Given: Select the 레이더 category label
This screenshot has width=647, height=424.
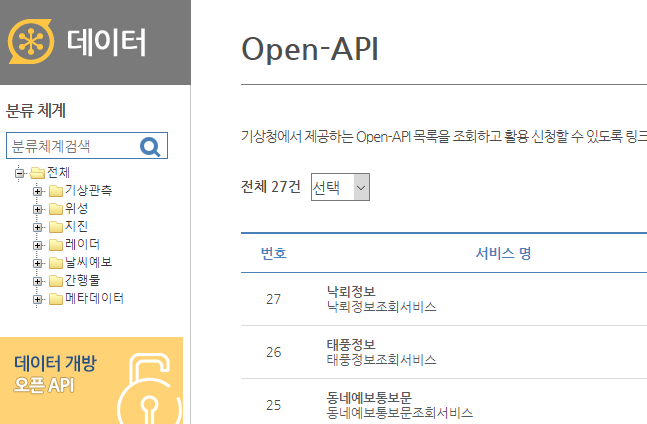Looking at the screenshot, I should tap(83, 244).
